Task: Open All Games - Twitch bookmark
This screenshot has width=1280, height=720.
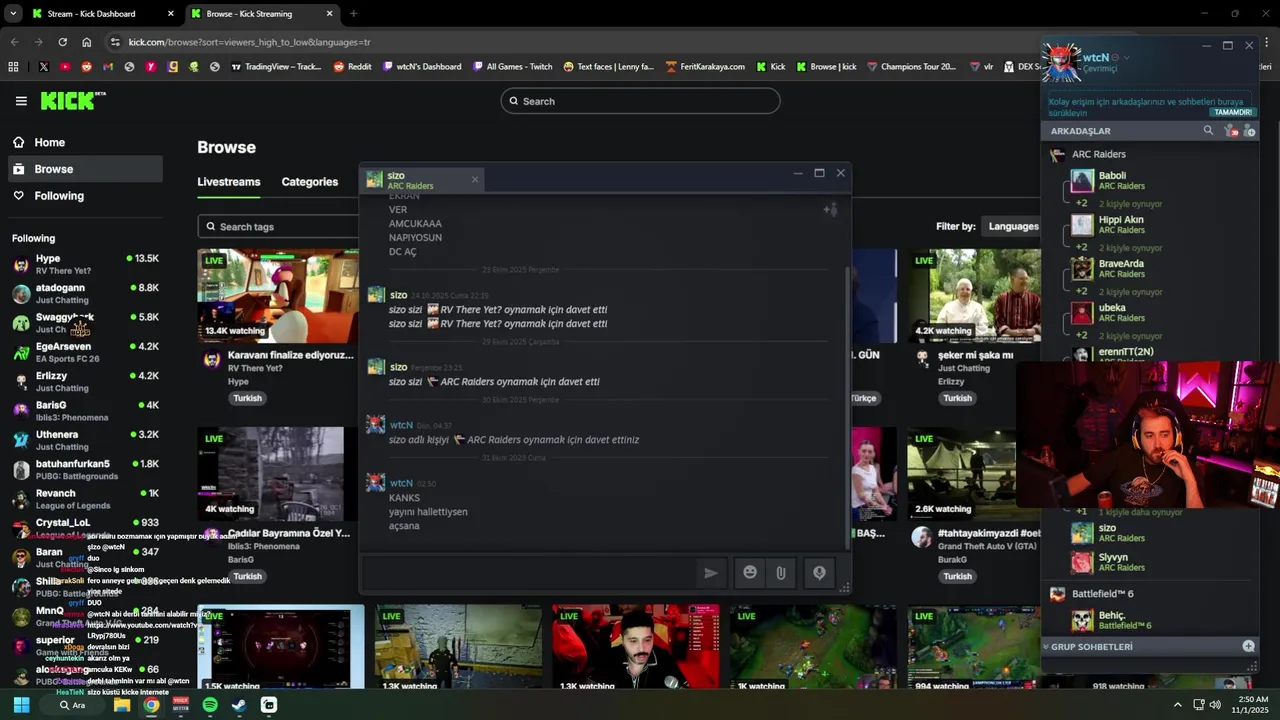Action: click(x=511, y=67)
